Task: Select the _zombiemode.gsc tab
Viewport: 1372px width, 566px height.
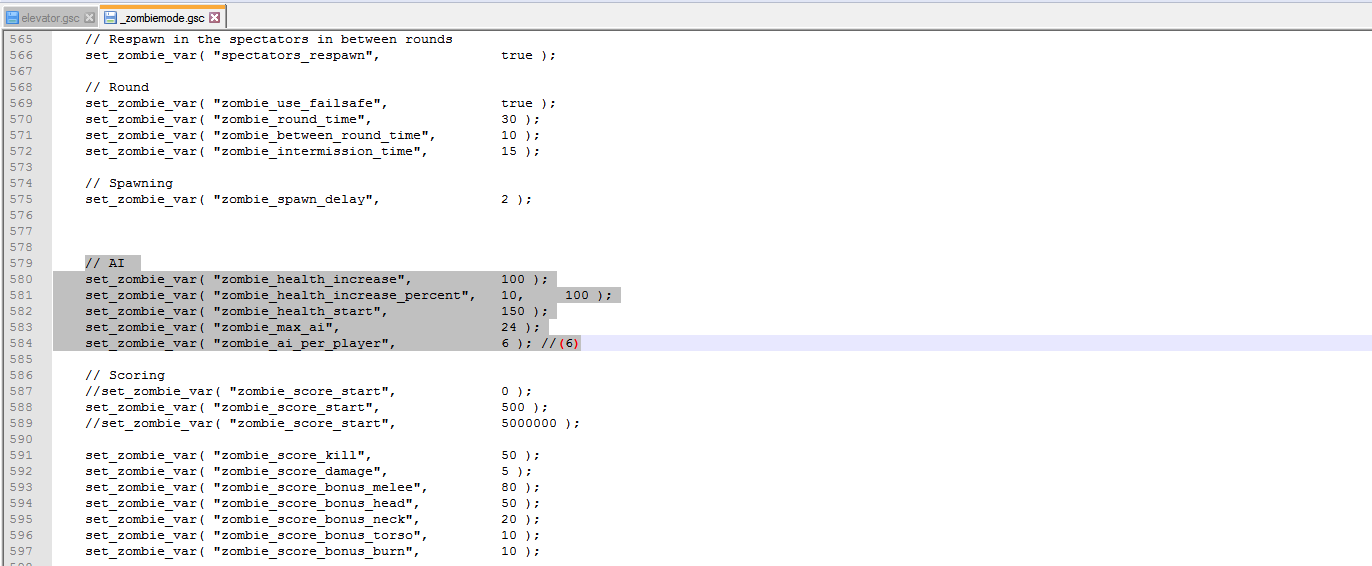Action: [x=162, y=17]
